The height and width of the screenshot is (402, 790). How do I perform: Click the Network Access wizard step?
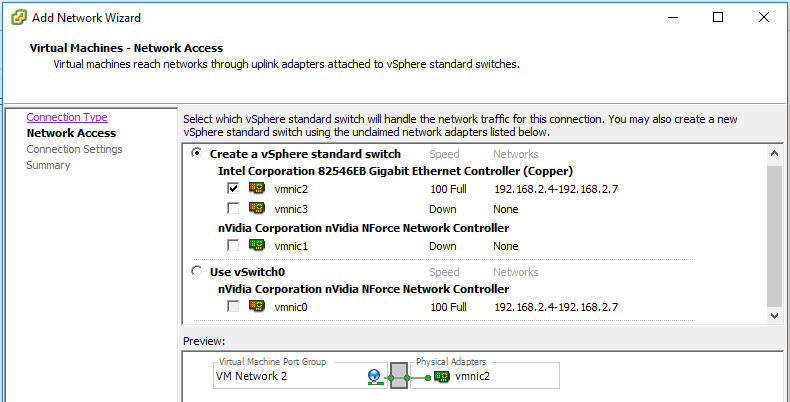pyautogui.click(x=71, y=133)
